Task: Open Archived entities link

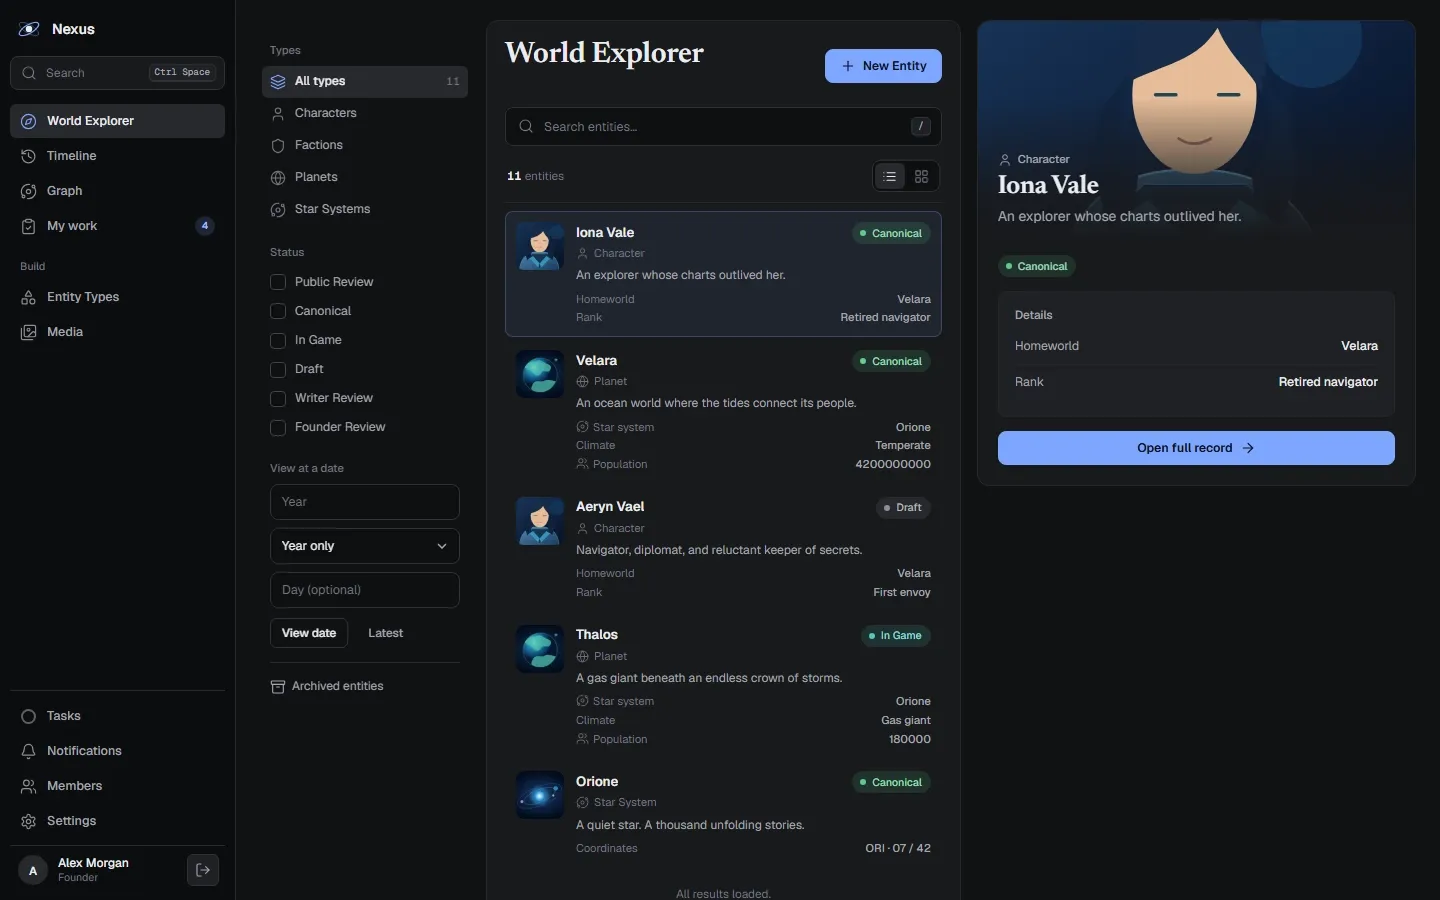Action: pyautogui.click(x=327, y=687)
